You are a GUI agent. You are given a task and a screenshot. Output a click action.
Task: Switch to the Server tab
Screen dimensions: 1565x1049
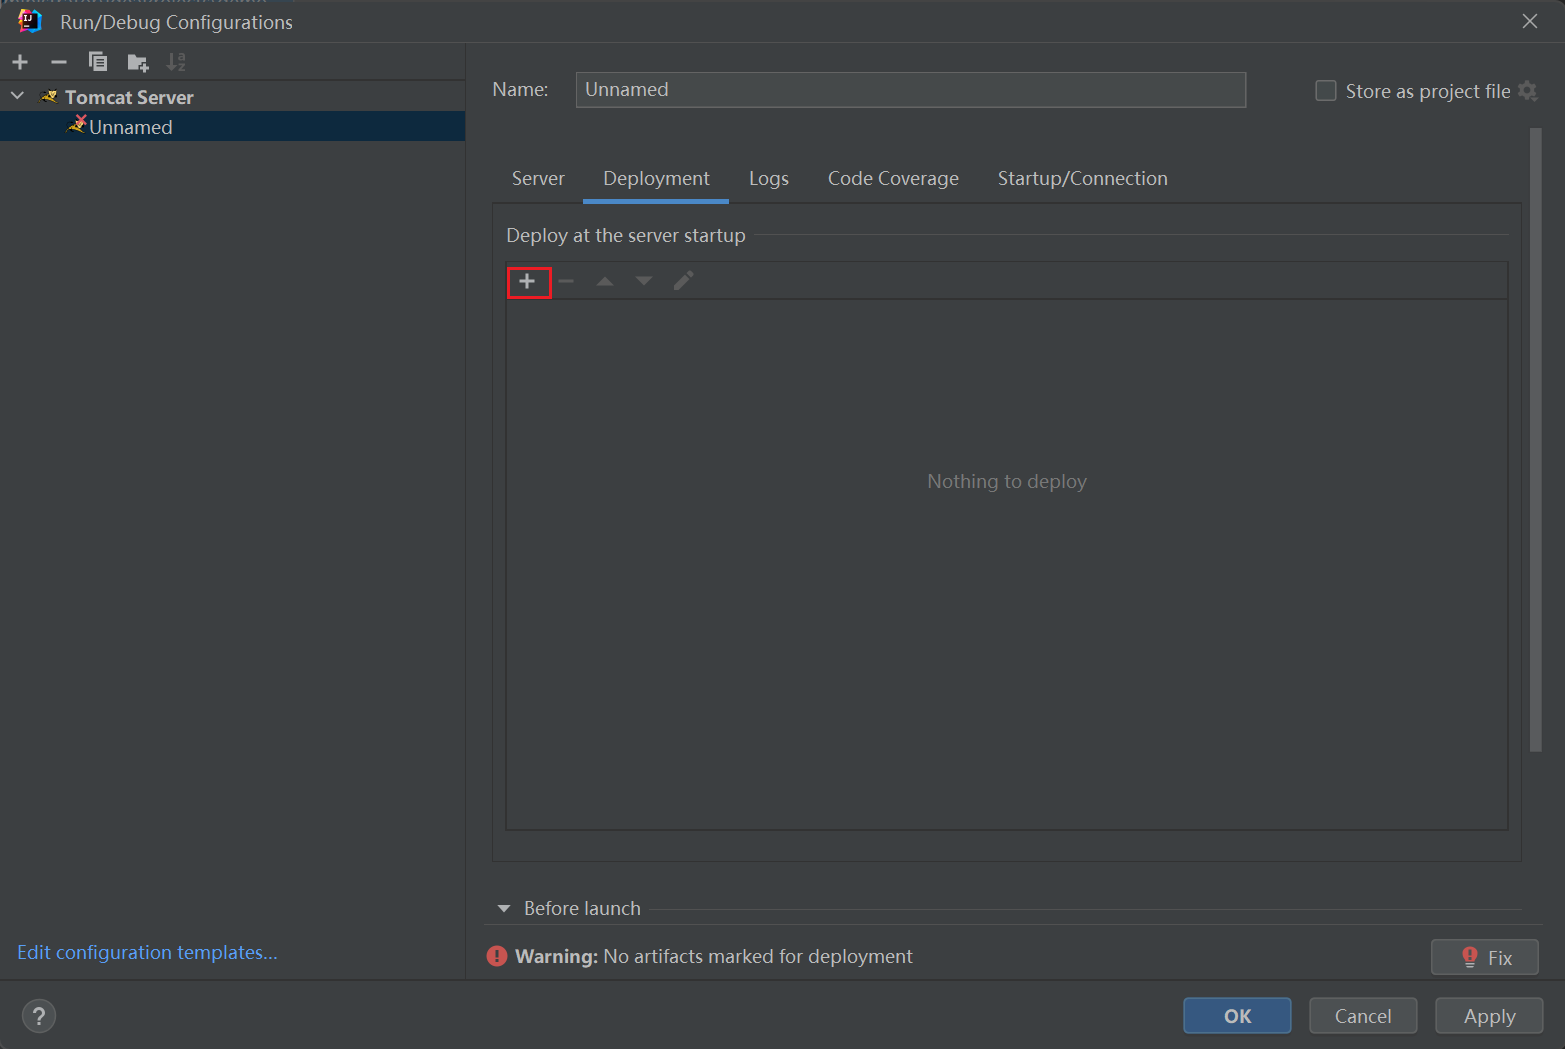[538, 178]
